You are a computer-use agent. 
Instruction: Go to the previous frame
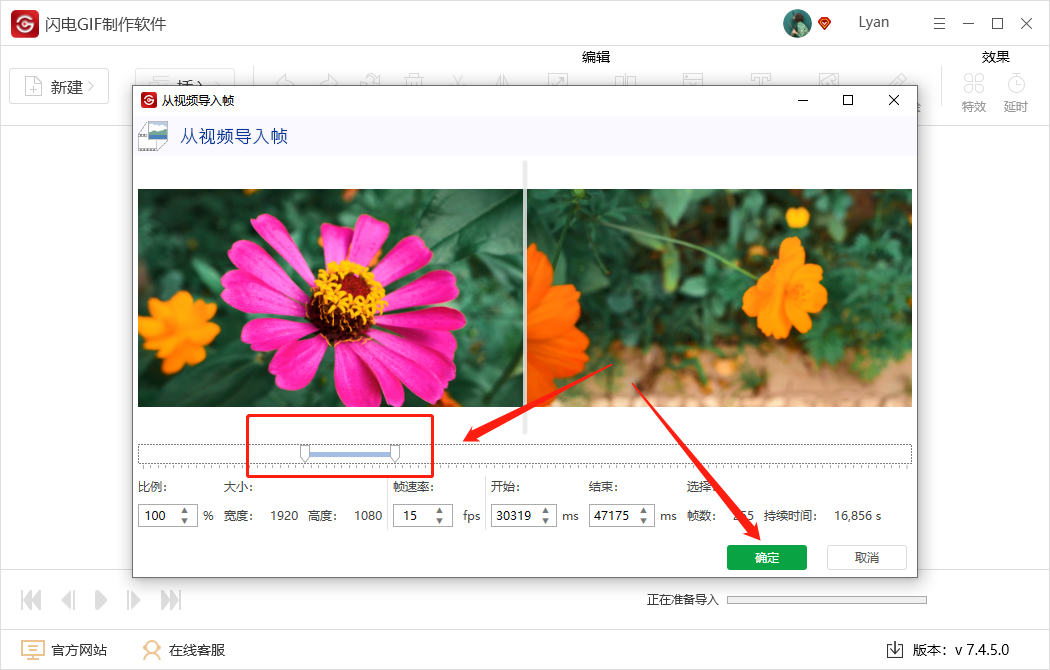point(68,600)
